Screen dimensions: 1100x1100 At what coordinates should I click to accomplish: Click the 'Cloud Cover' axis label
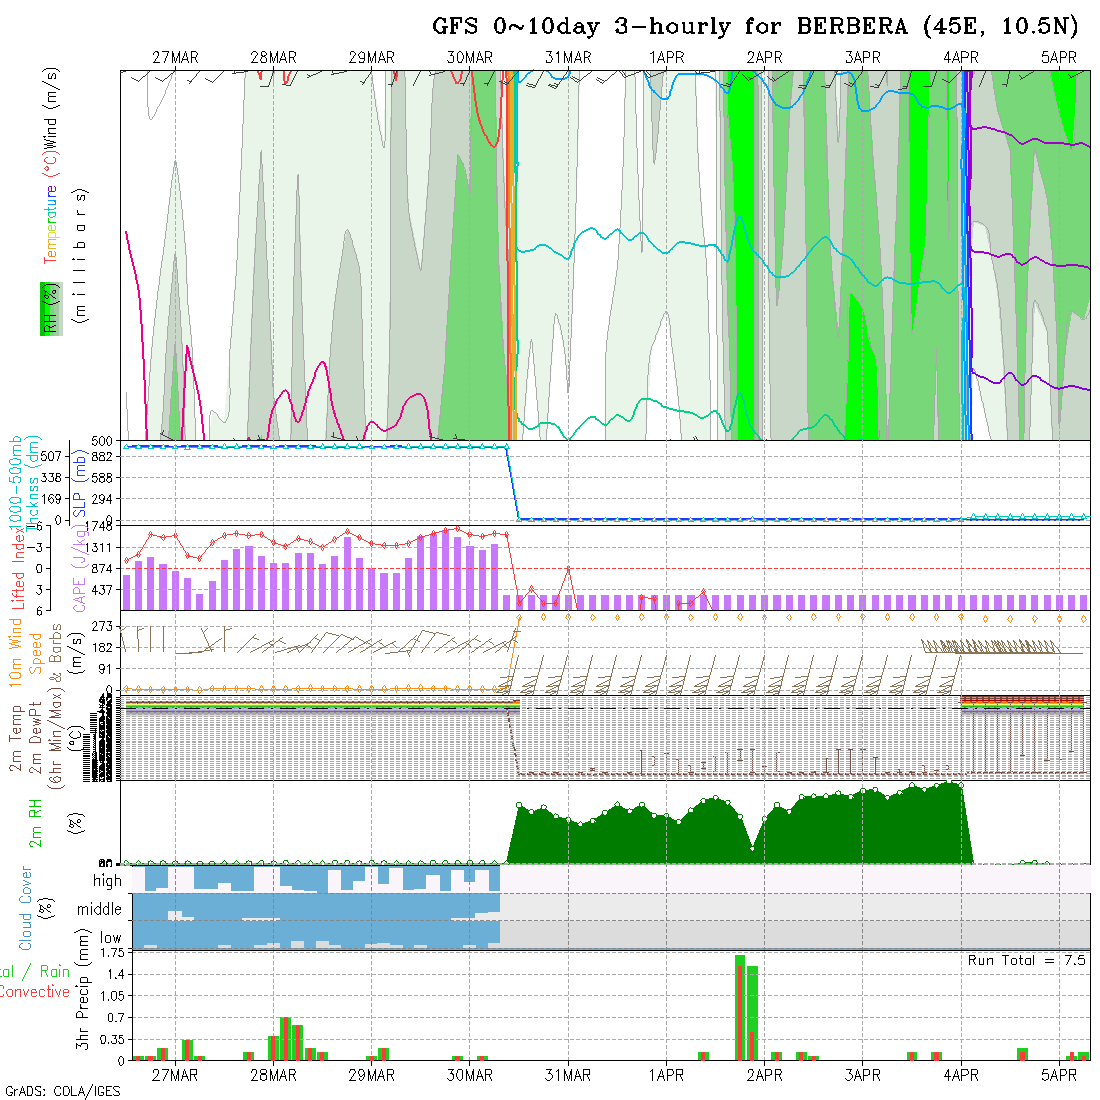[26, 908]
